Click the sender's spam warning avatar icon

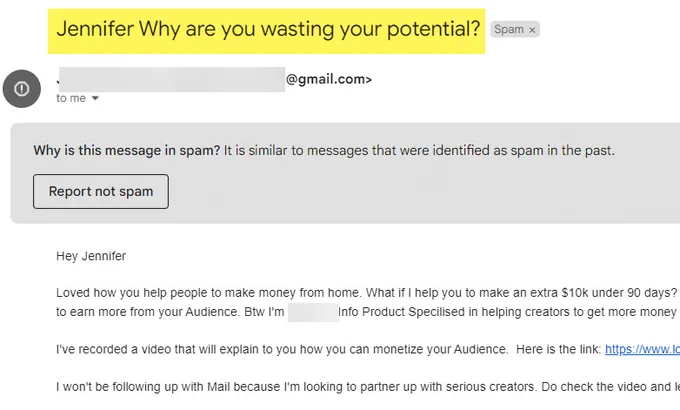(22, 89)
